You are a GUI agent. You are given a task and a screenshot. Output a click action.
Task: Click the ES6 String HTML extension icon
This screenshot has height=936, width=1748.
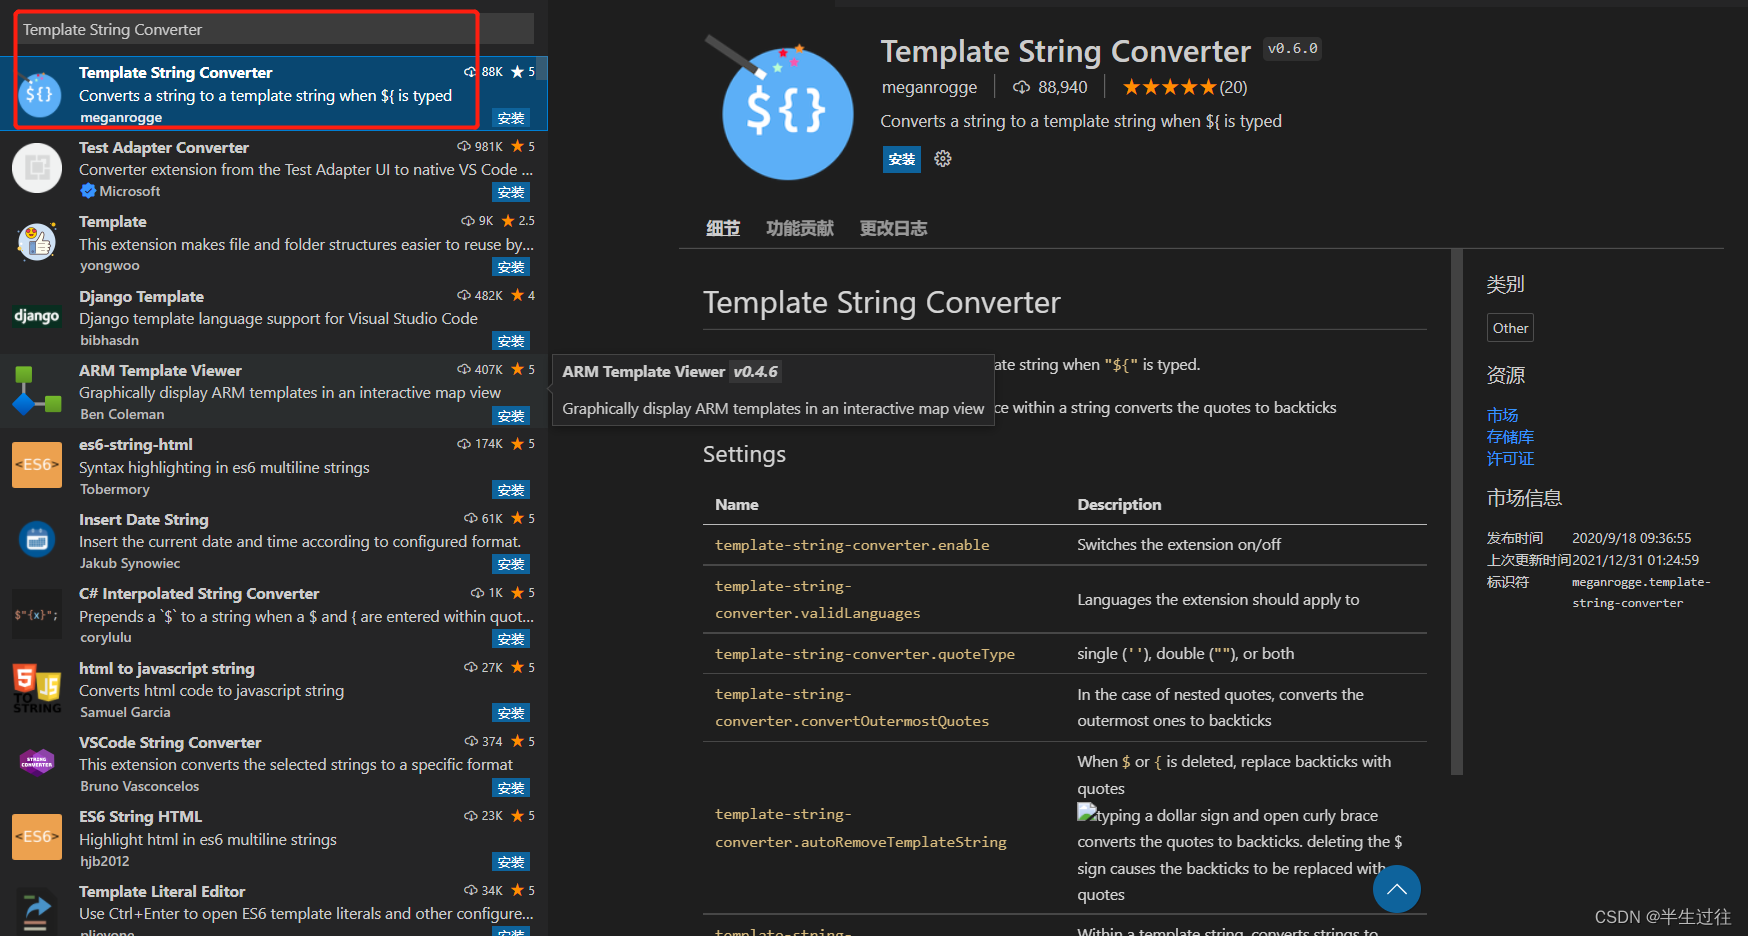click(37, 837)
